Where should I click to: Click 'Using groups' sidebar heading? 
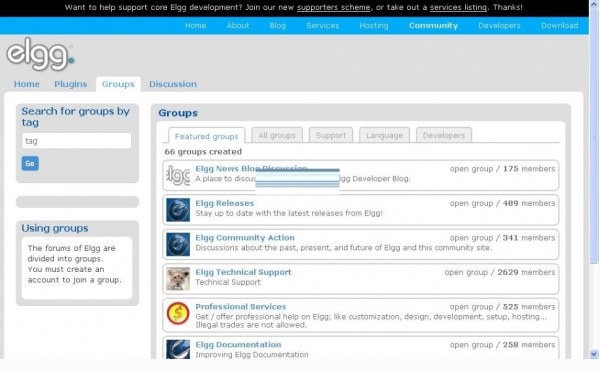coord(55,228)
